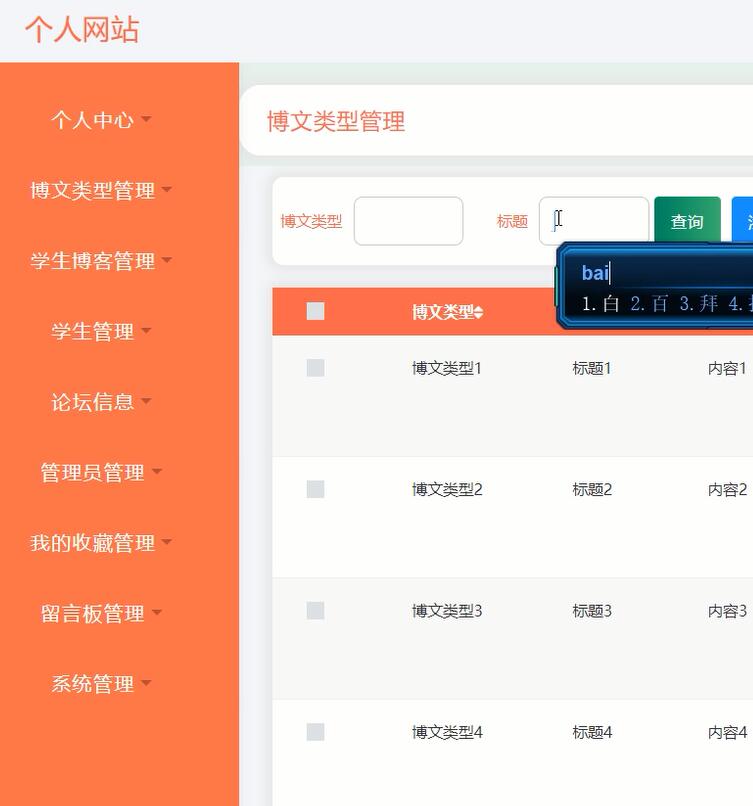This screenshot has height=806, width=753.
Task: Expand the 我的收藏管理 sidebar menu
Action: [101, 542]
